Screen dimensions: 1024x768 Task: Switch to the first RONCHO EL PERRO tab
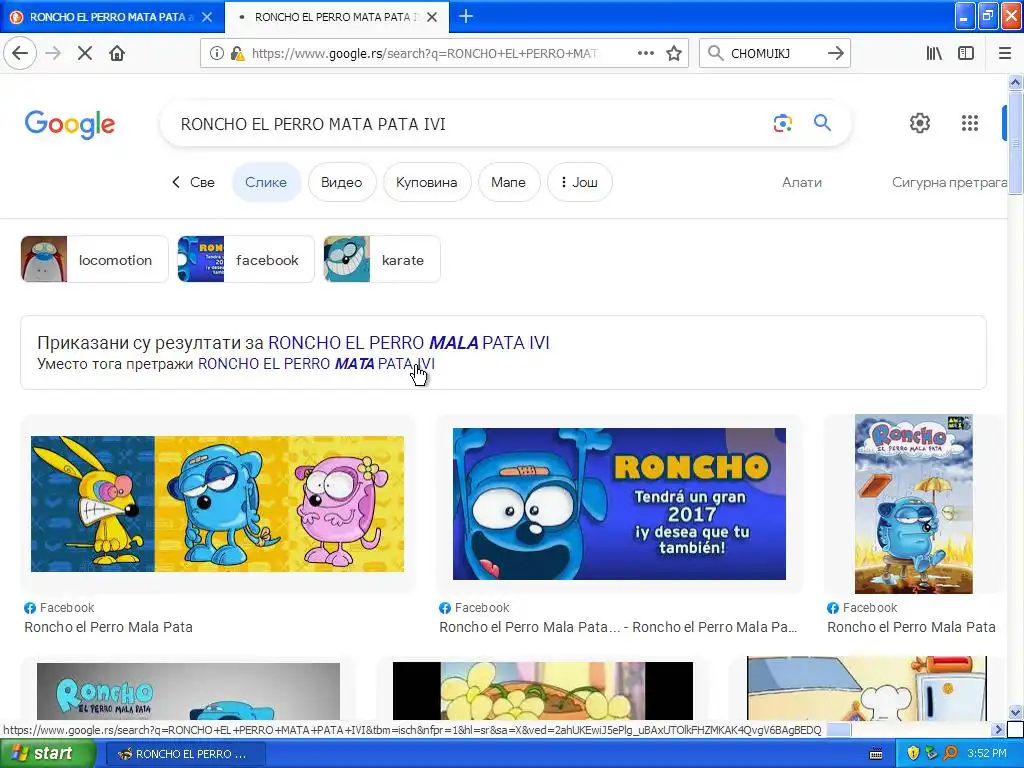pos(111,17)
